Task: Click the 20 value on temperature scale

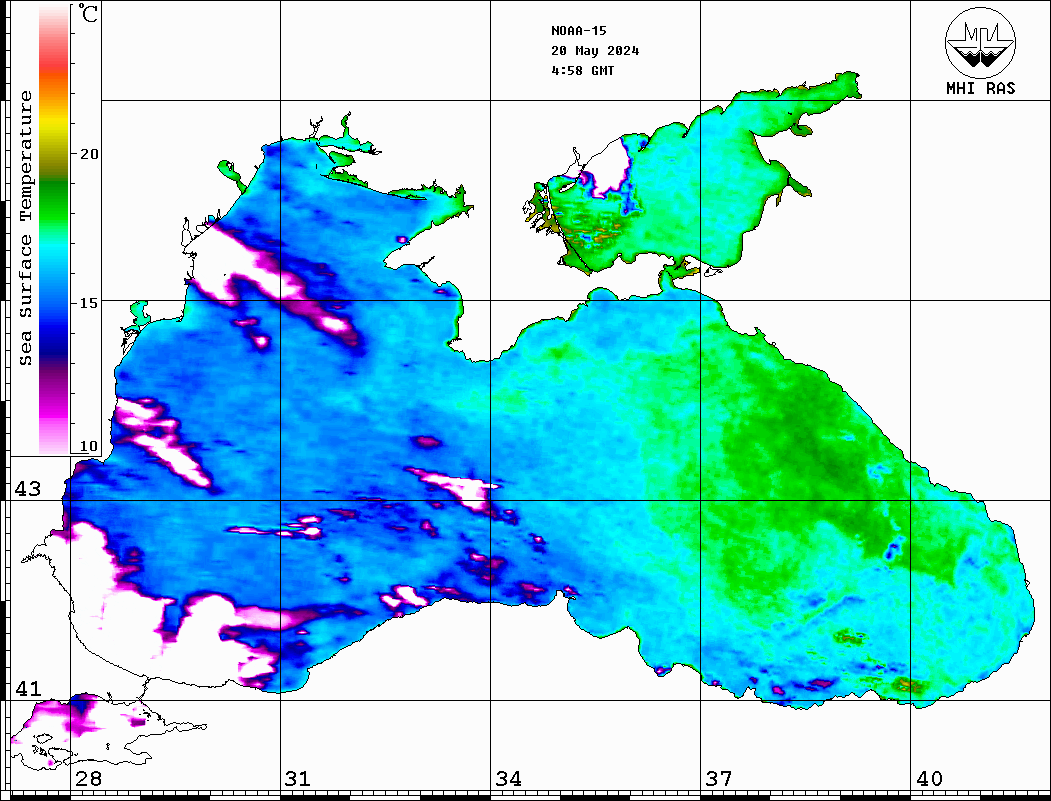Action: point(89,154)
